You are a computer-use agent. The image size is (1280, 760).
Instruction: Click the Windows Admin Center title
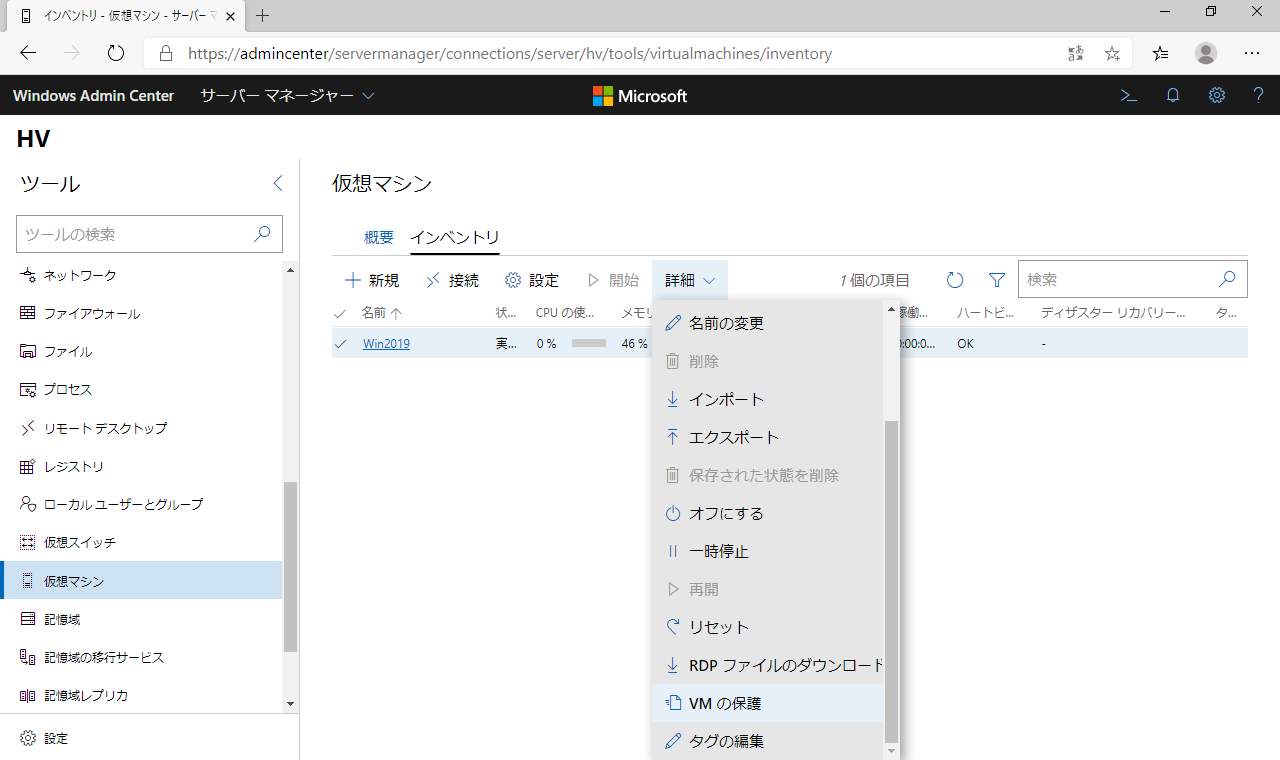click(93, 96)
